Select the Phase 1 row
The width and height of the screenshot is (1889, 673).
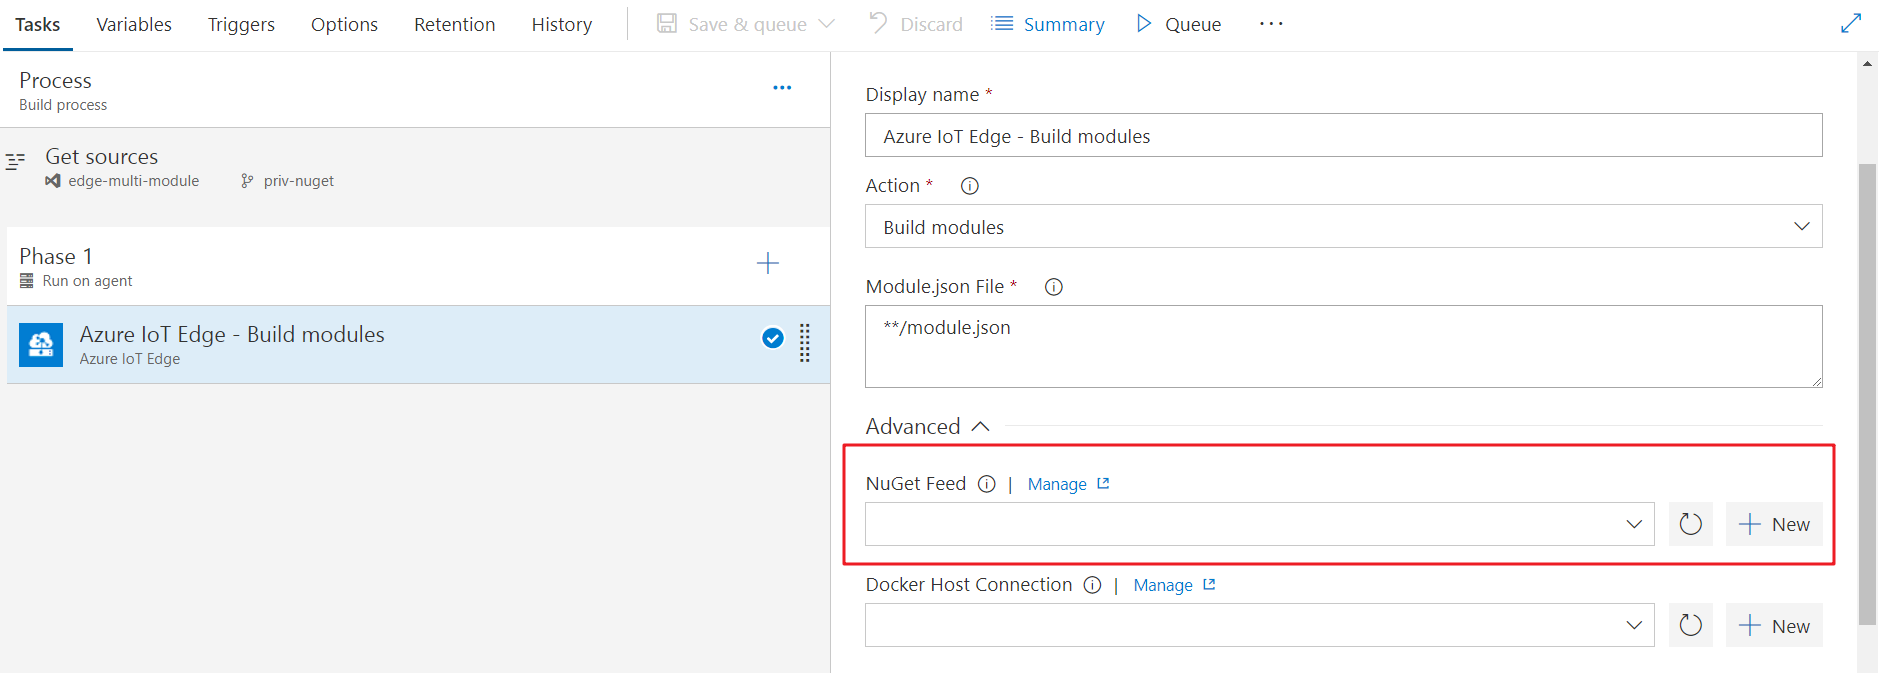[x=418, y=266]
